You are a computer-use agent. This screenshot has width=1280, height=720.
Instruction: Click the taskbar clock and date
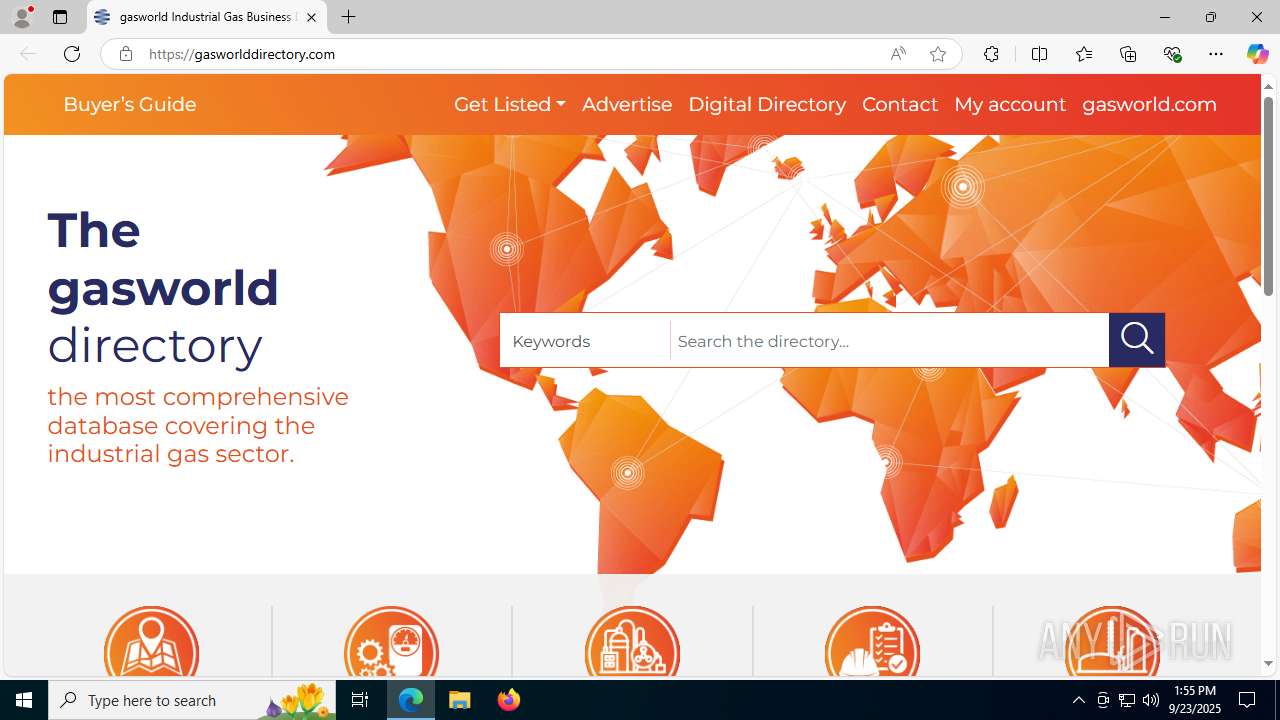(x=1194, y=700)
